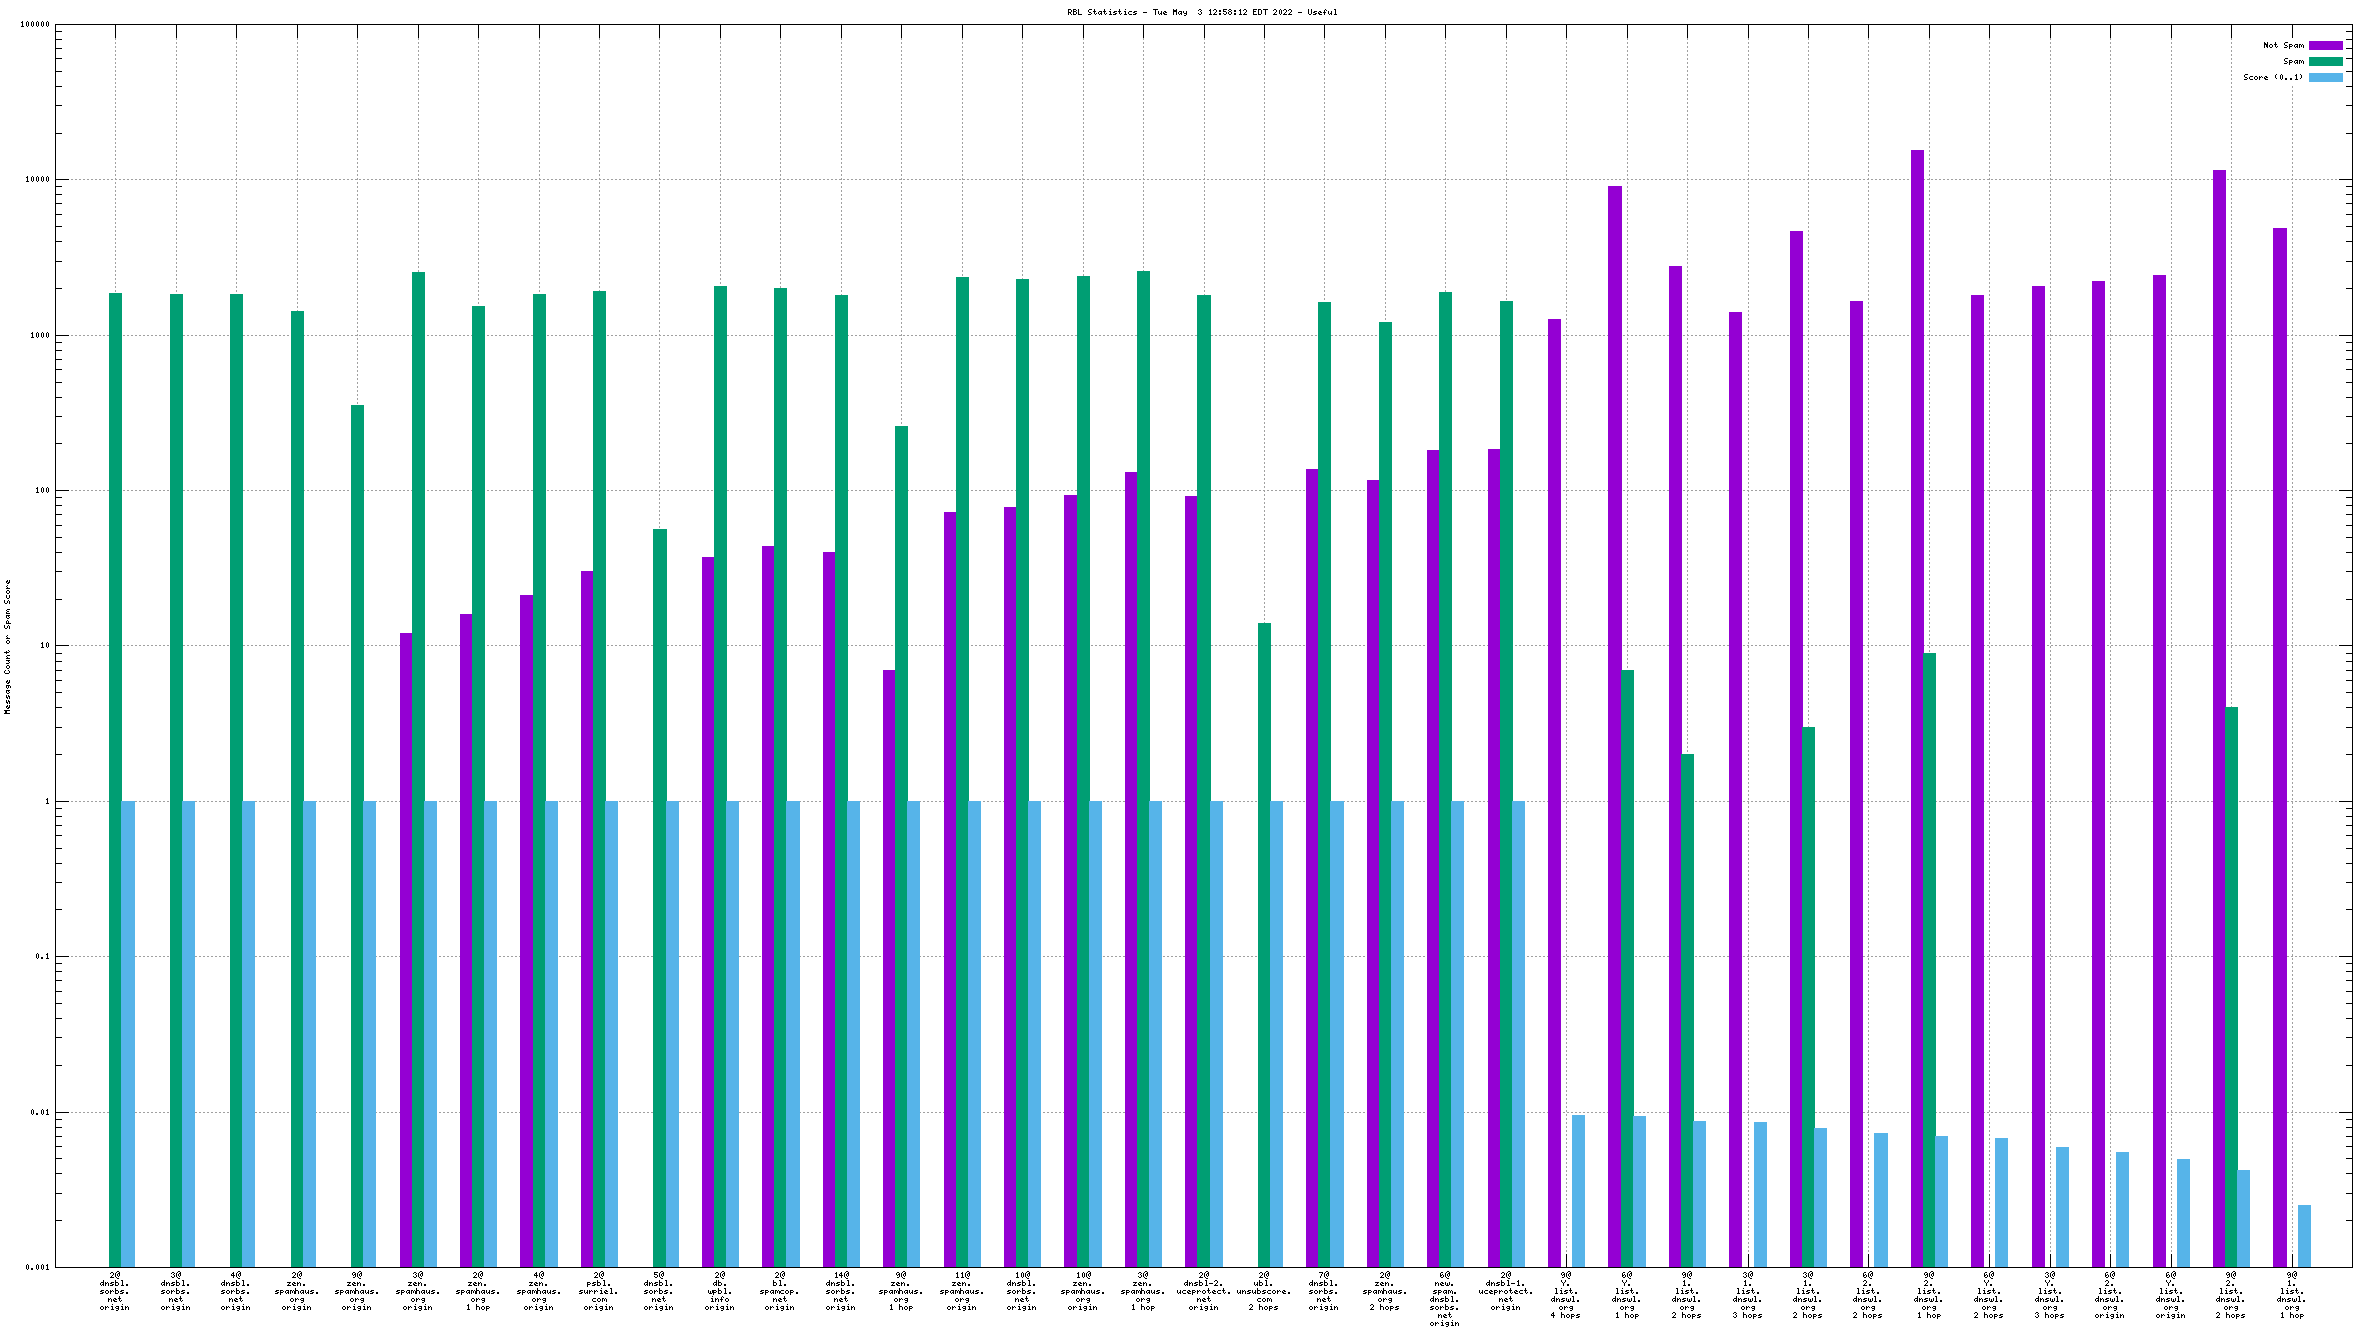The image size is (2368, 1332).
Task: Click the psbl.surriel.com origin axis label
Action: (x=598, y=1291)
